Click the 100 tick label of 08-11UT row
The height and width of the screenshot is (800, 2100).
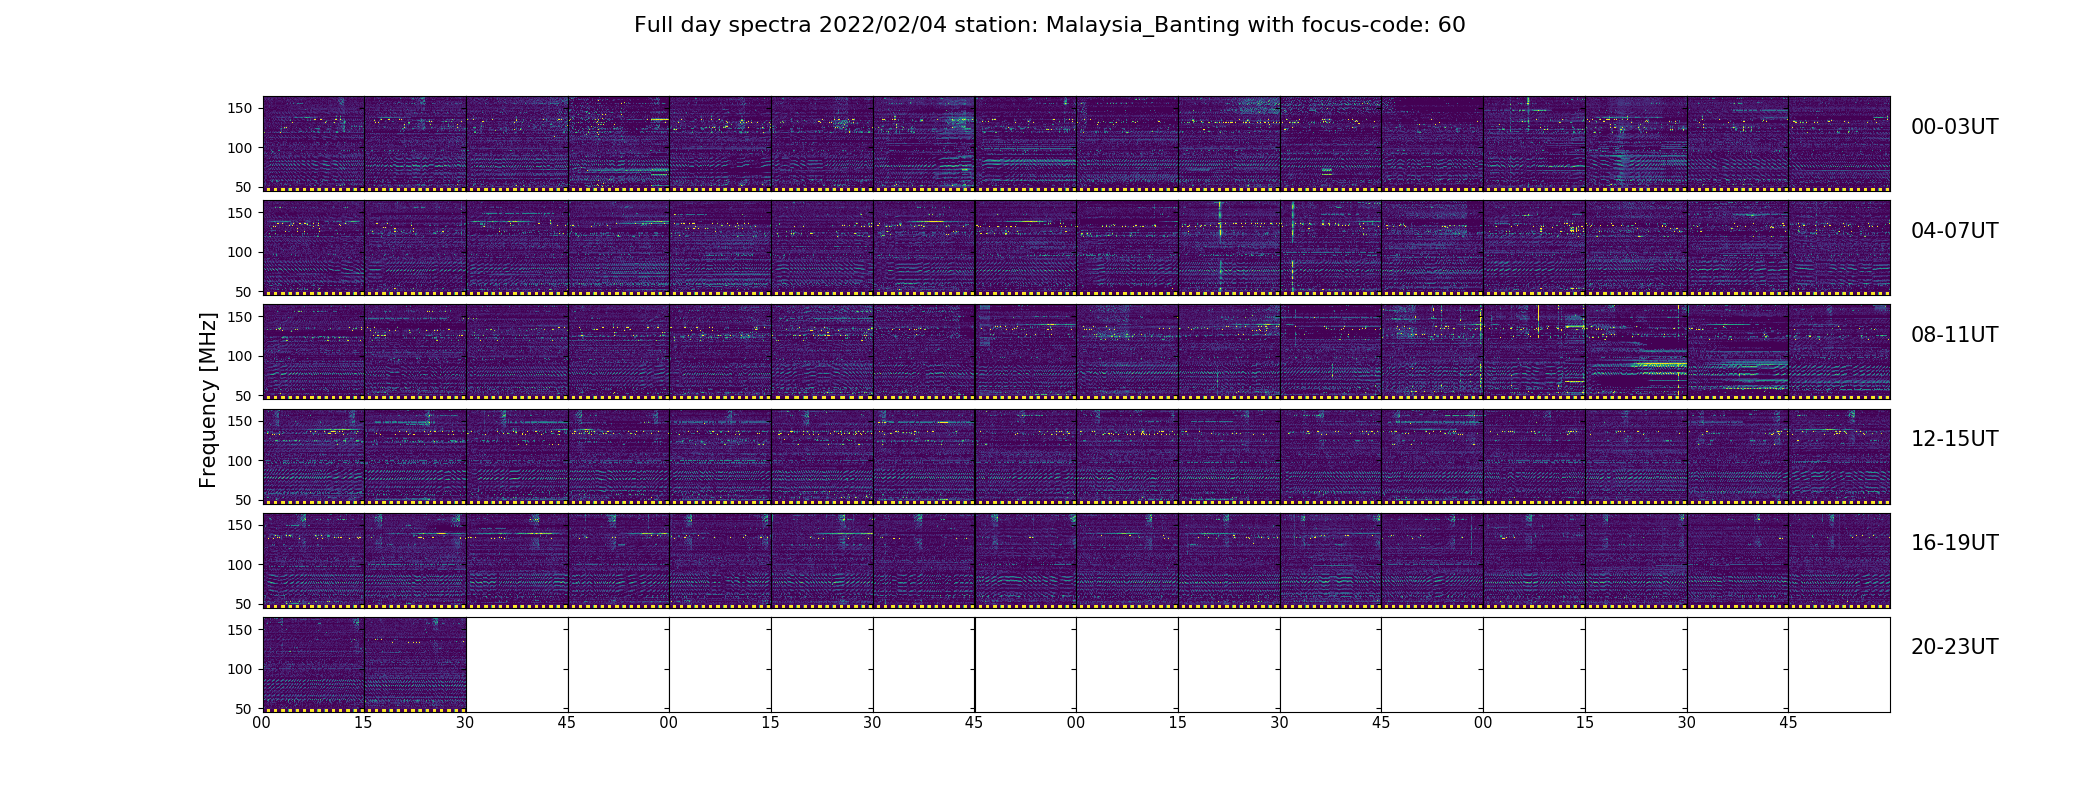click(x=240, y=356)
